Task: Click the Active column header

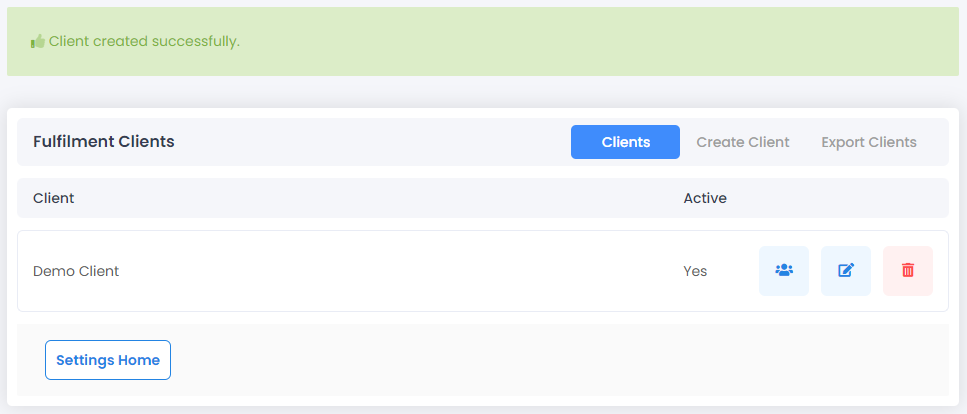Action: pos(705,198)
